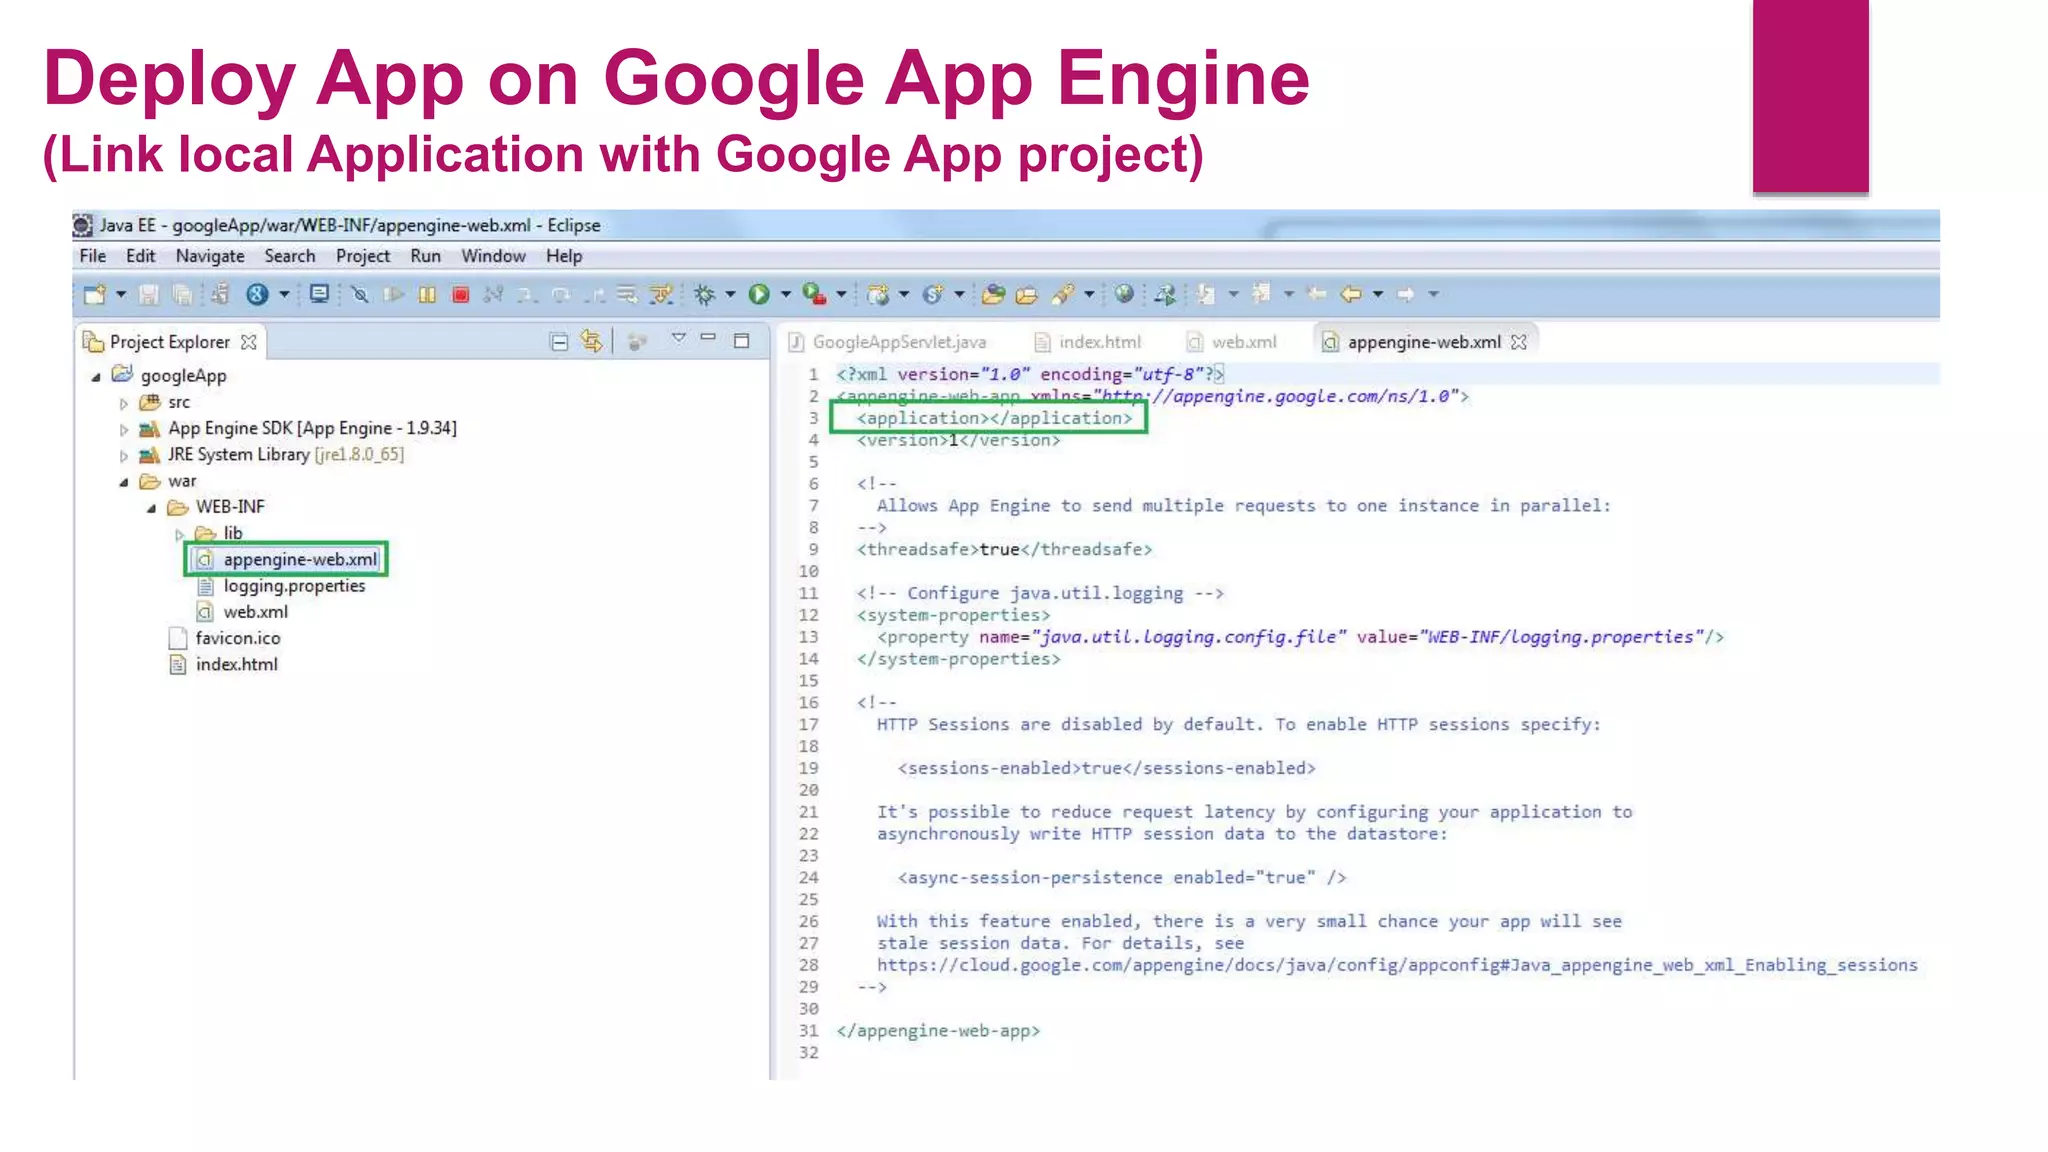
Task: Click the New Dynamic Web Project icon
Action: click(878, 294)
